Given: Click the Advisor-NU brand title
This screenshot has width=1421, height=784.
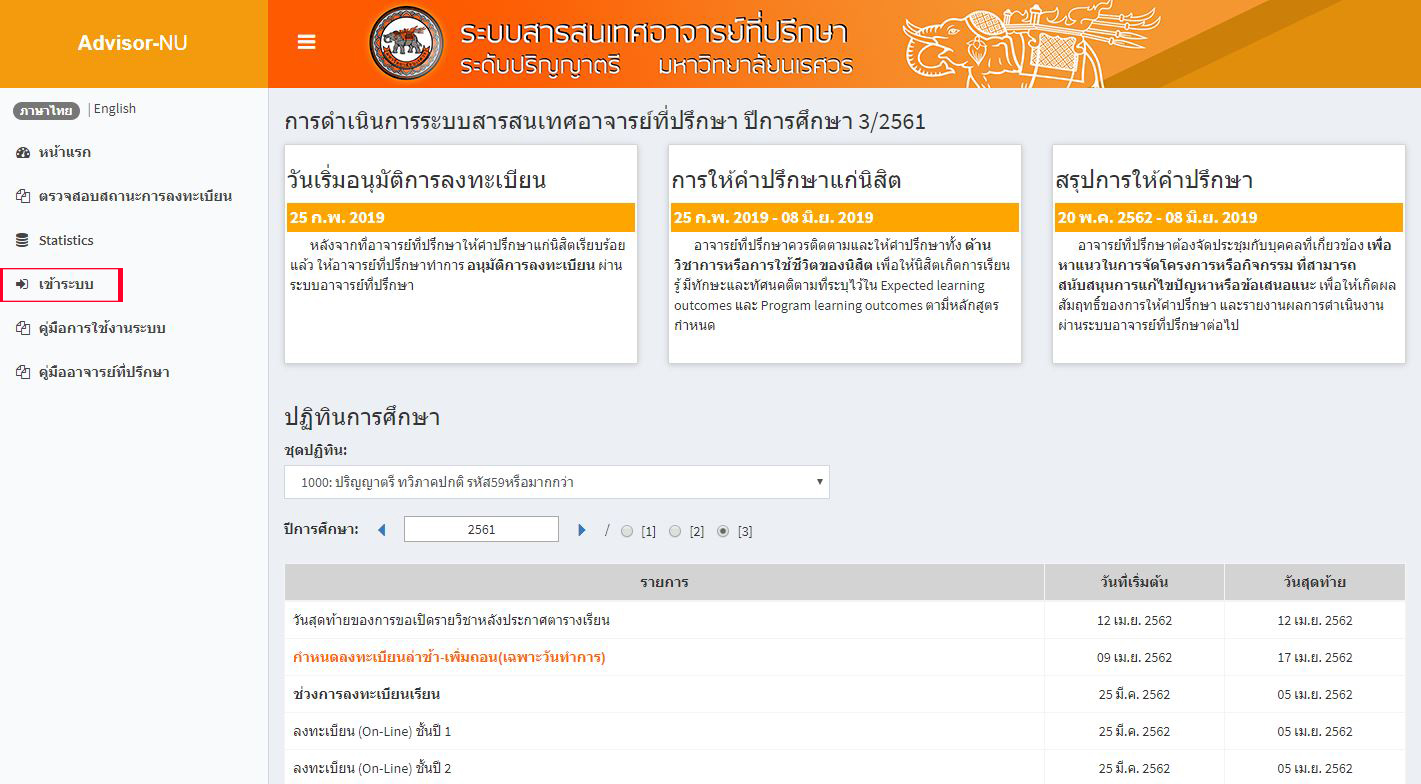Looking at the screenshot, I should (132, 43).
